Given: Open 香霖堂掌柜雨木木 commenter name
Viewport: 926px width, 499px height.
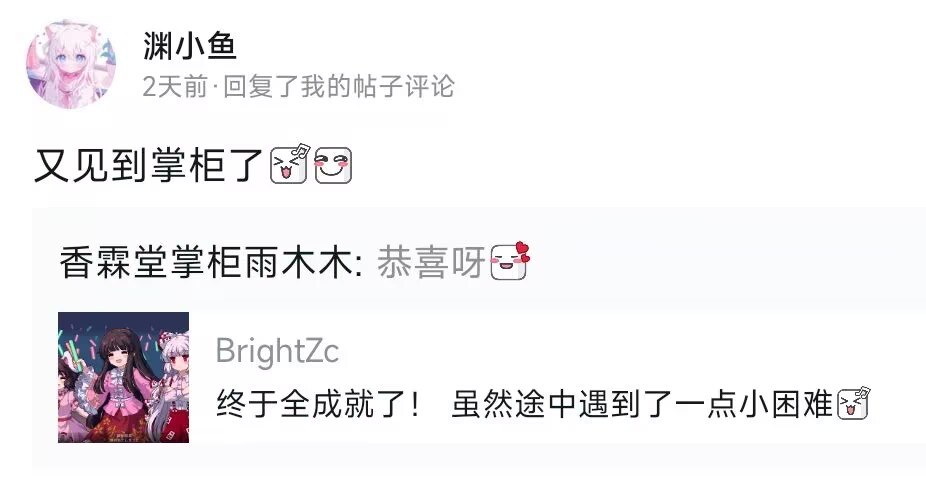Looking at the screenshot, I should tap(206, 262).
